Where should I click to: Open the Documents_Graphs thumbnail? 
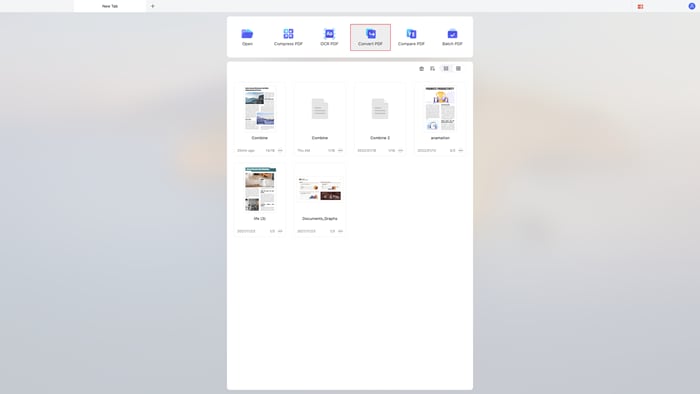(x=320, y=189)
